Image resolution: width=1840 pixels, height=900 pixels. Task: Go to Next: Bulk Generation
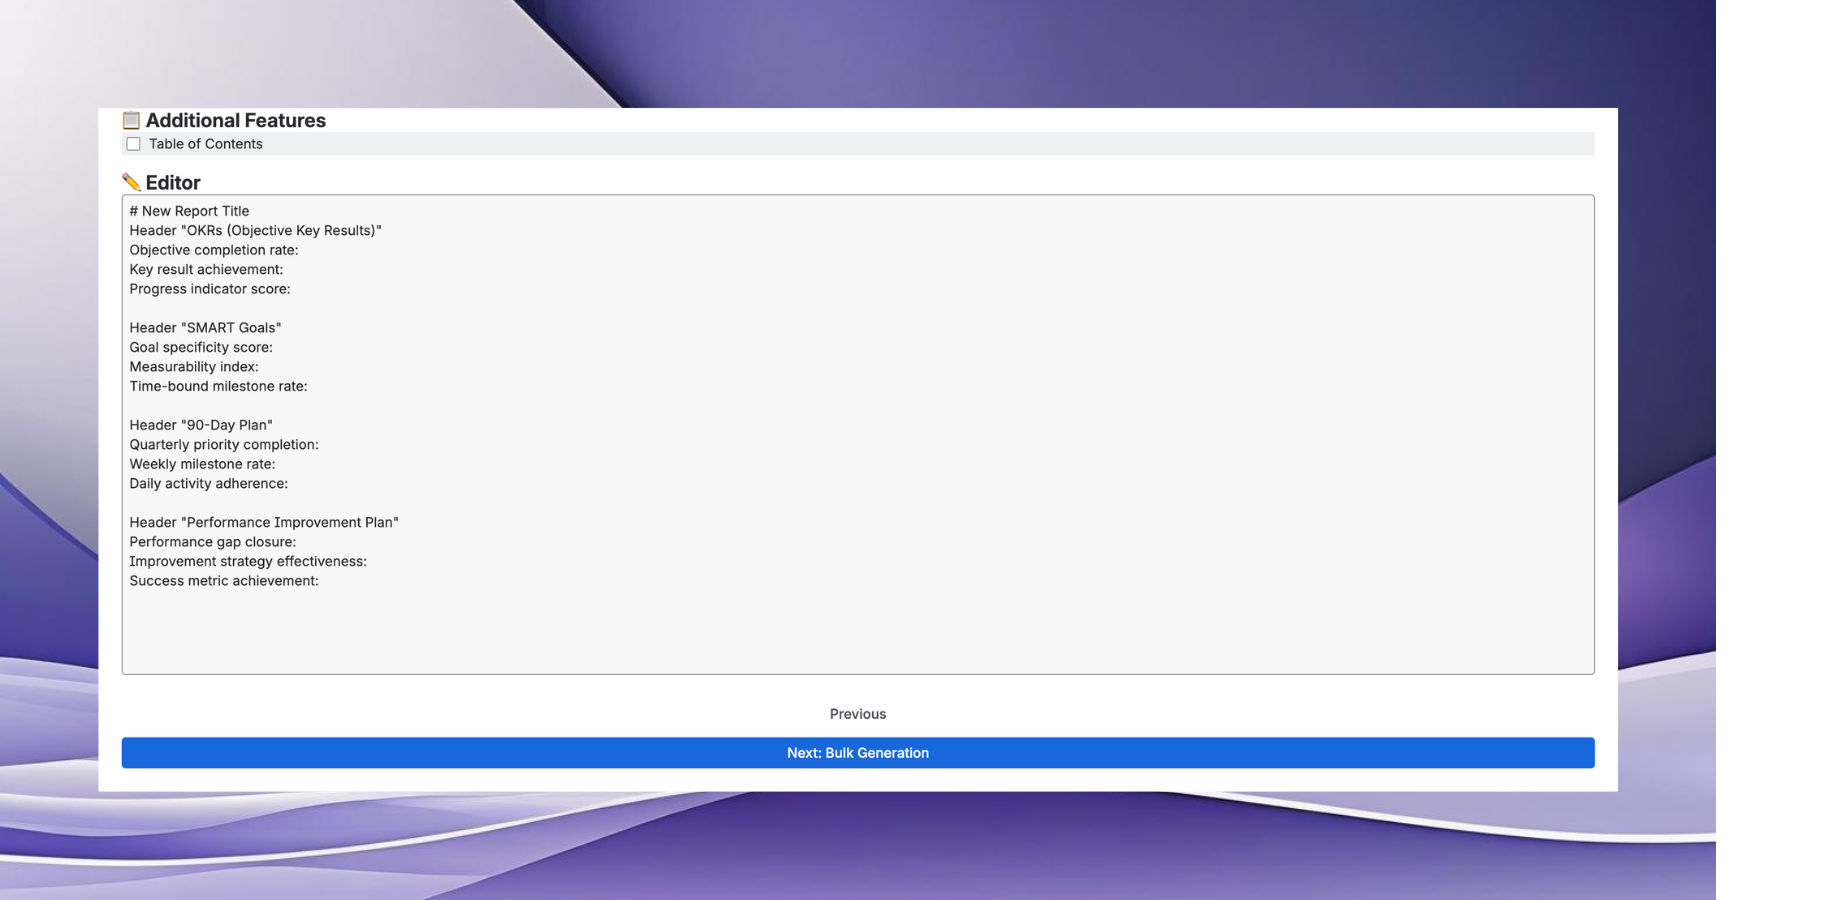pyautogui.click(x=857, y=753)
